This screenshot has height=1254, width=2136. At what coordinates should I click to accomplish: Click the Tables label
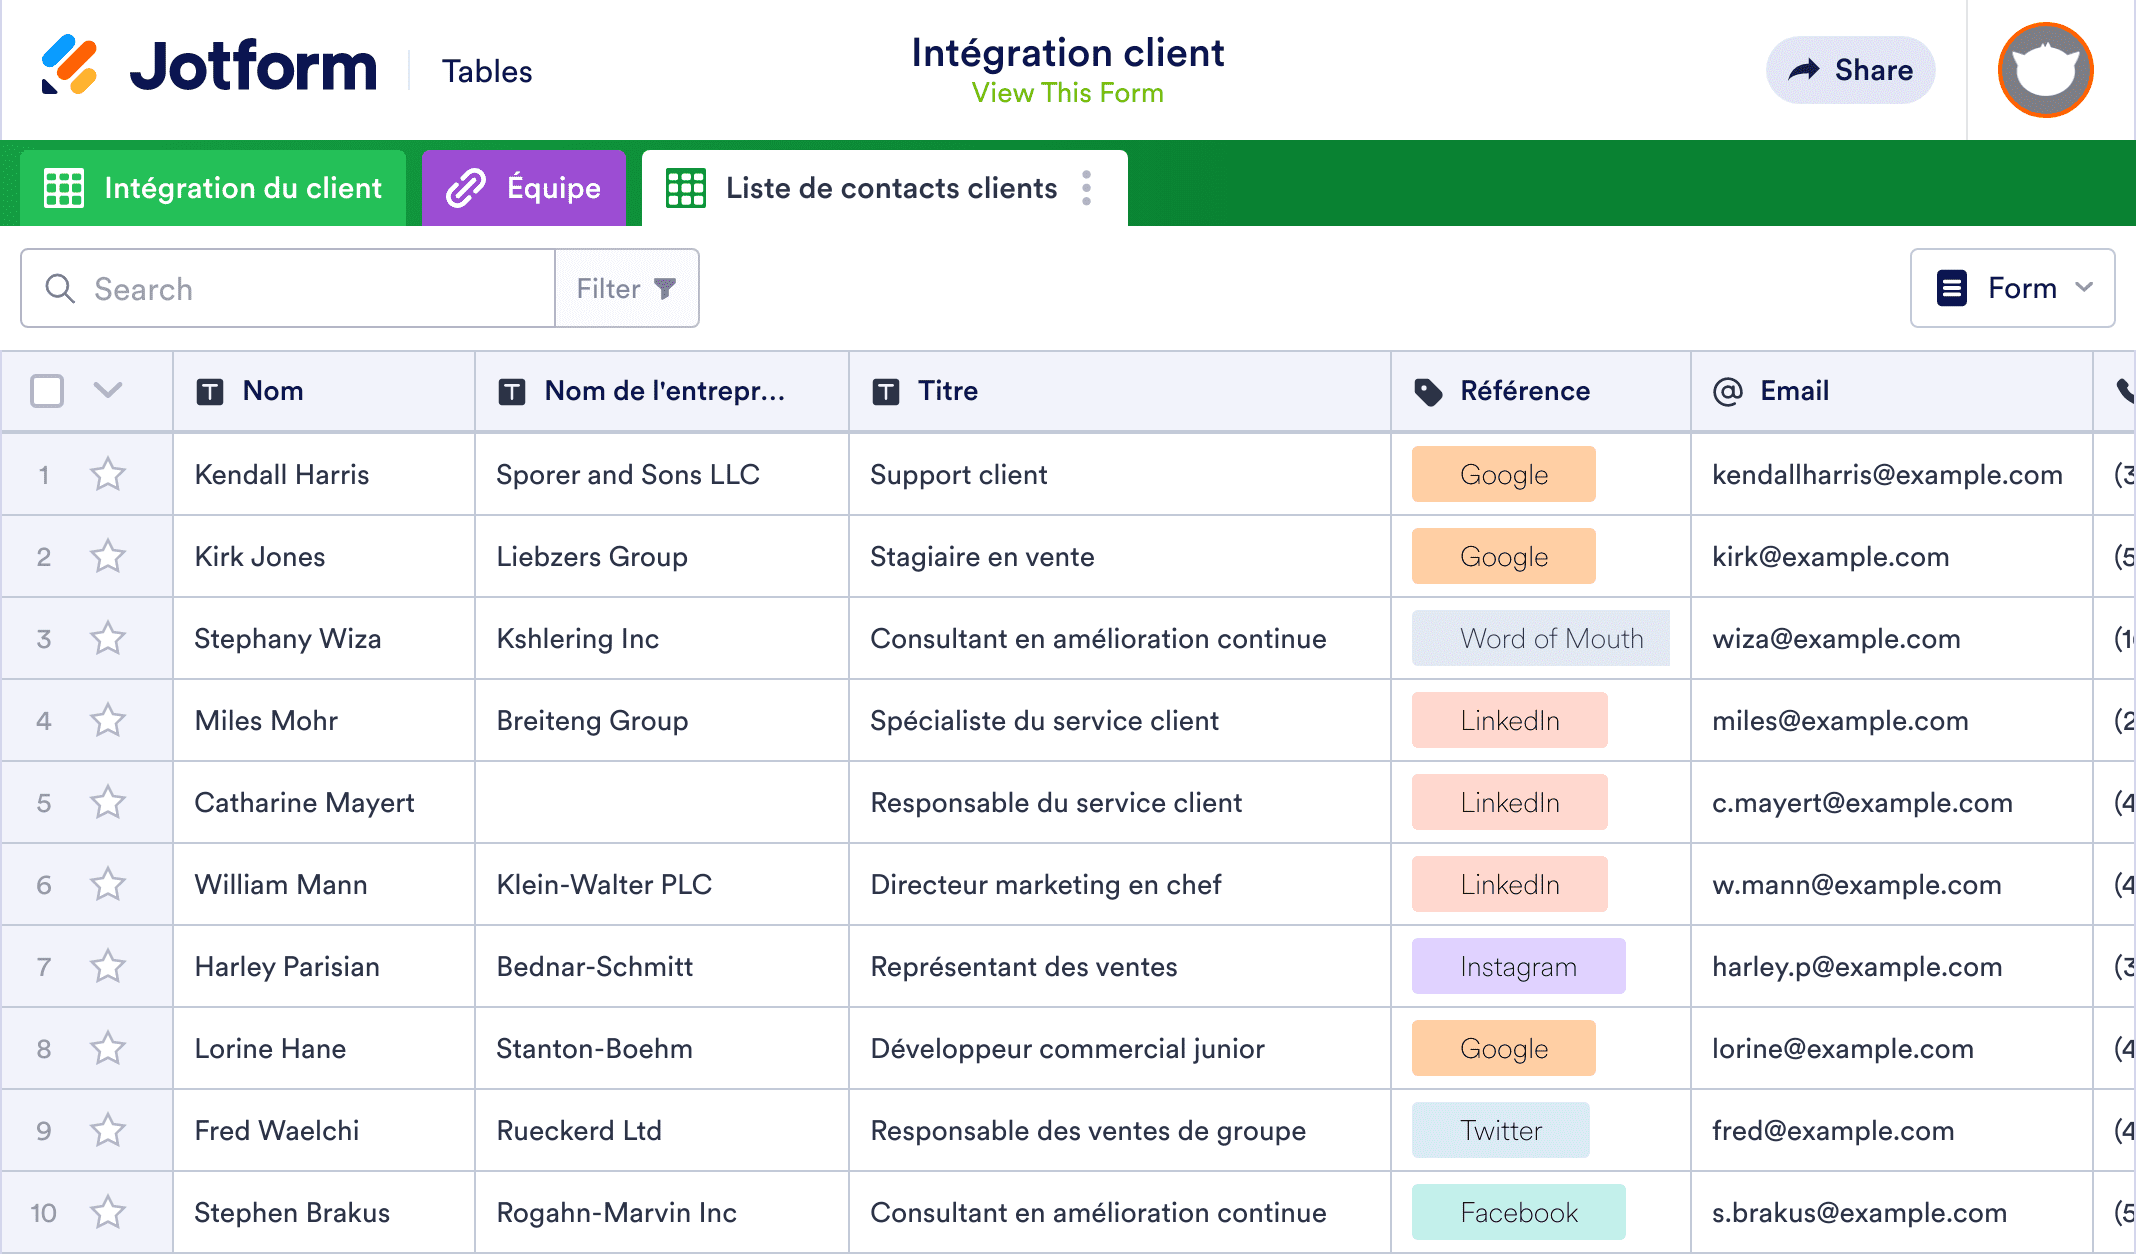487,70
